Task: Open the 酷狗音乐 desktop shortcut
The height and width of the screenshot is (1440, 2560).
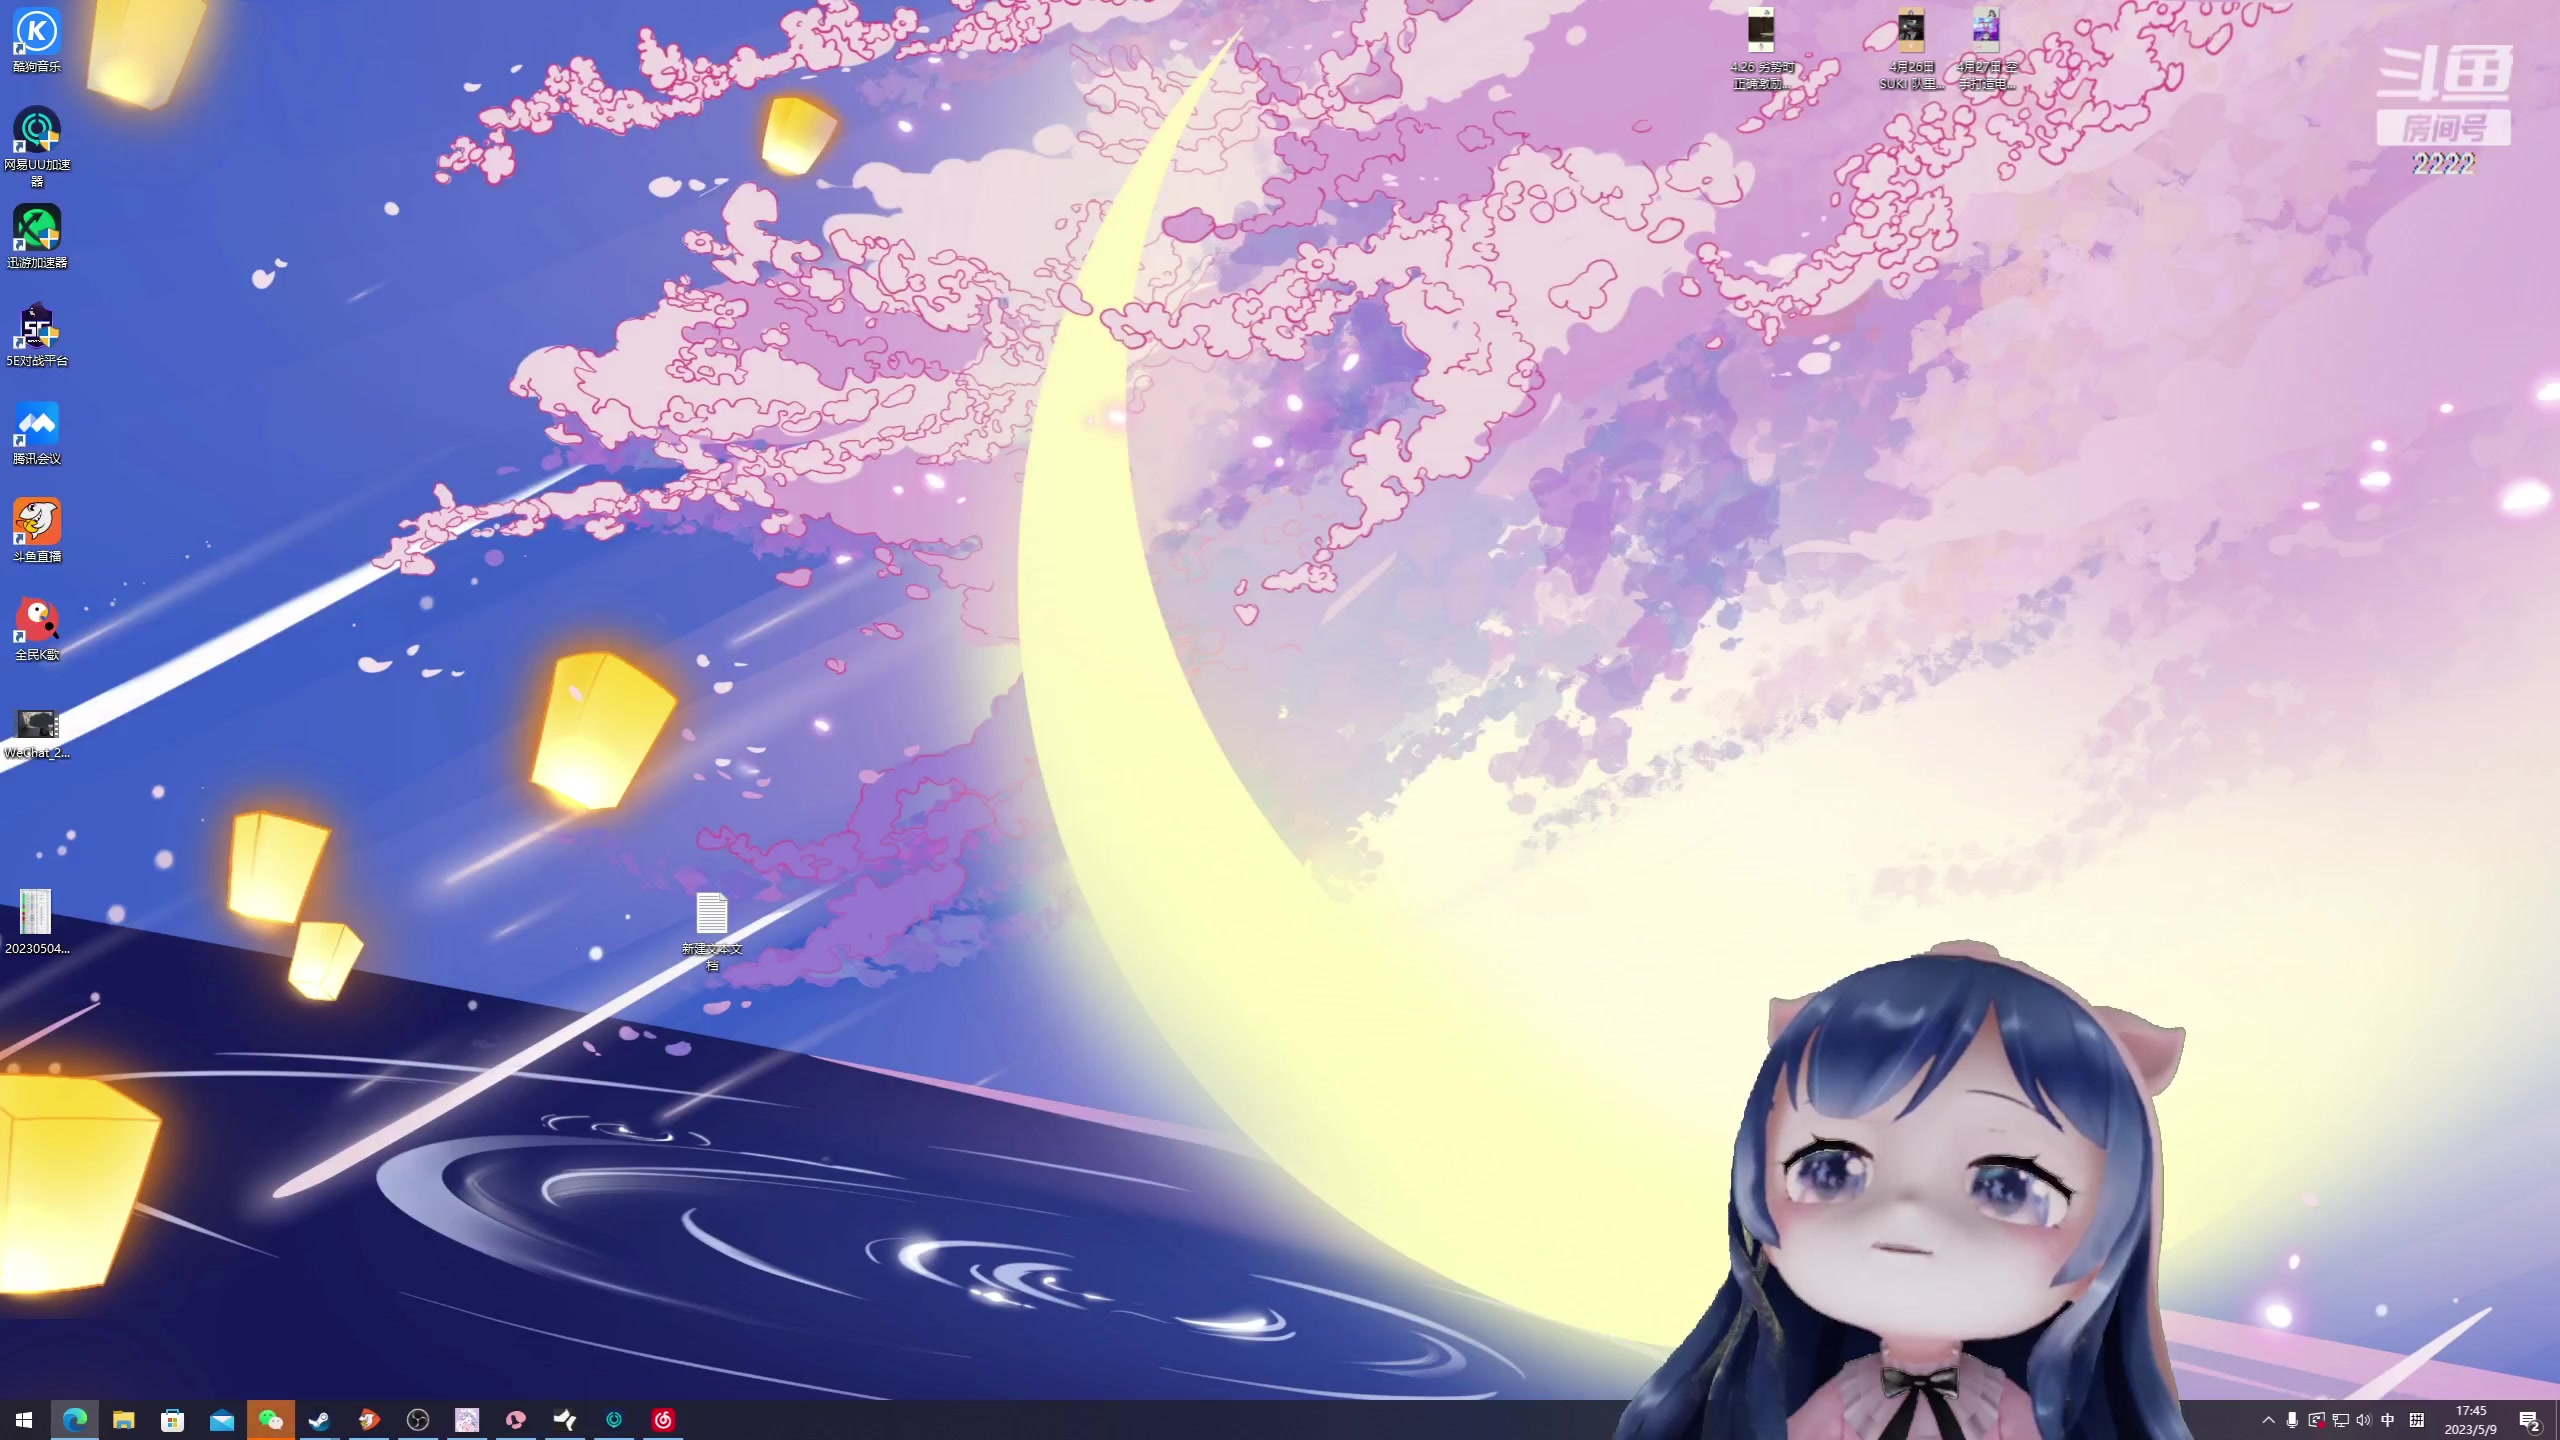Action: click(x=37, y=34)
